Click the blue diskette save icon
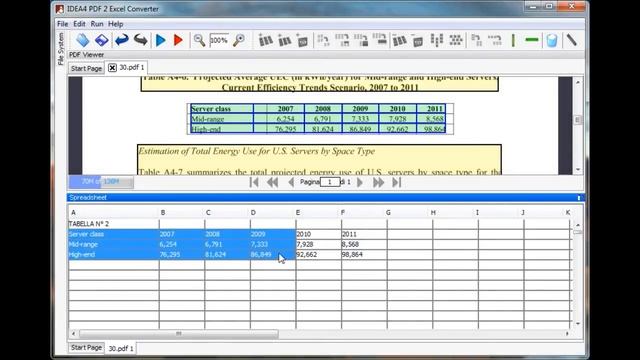 [x=101, y=40]
